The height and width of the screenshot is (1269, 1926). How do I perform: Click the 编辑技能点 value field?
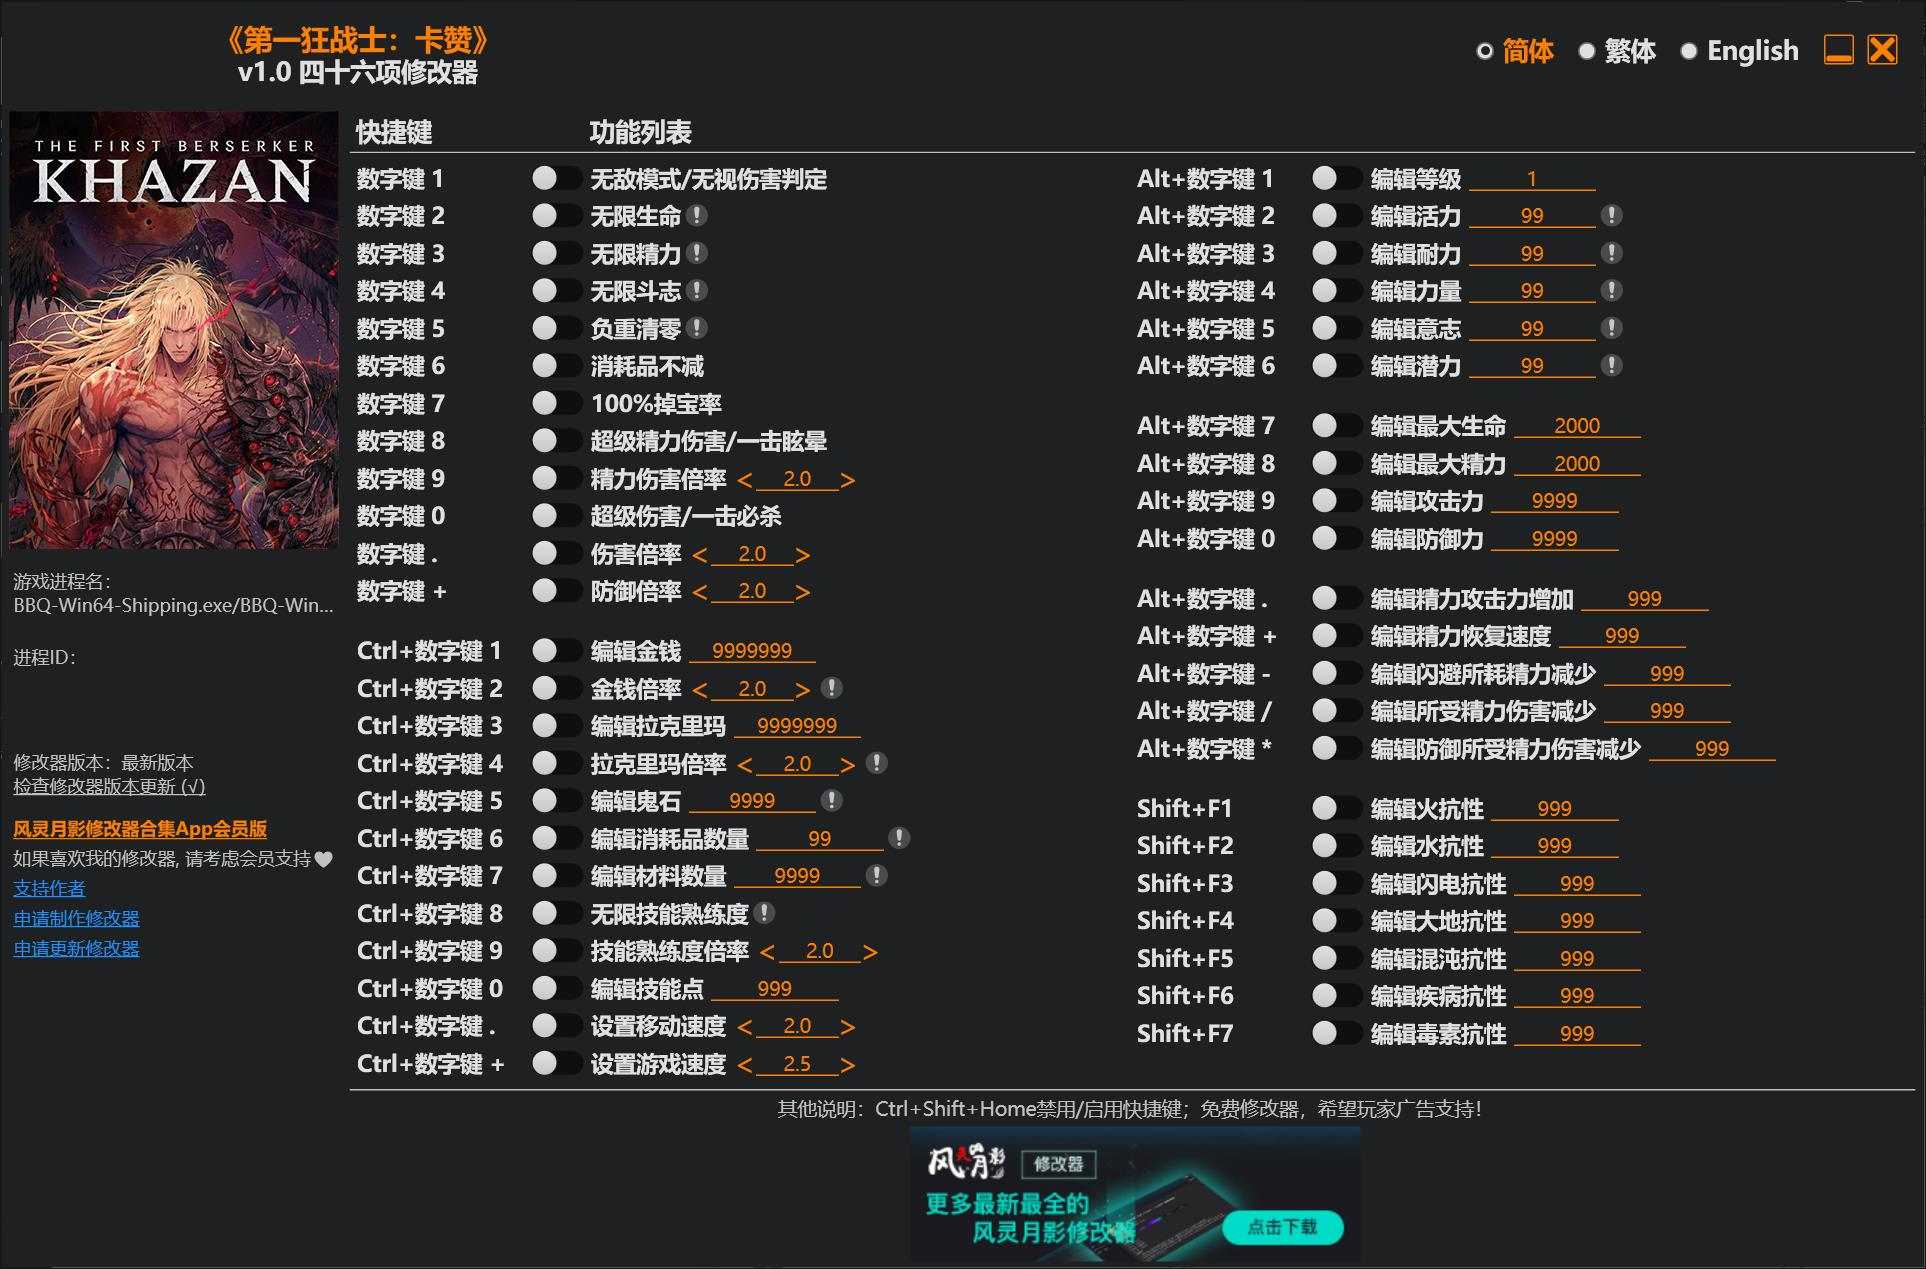click(775, 989)
